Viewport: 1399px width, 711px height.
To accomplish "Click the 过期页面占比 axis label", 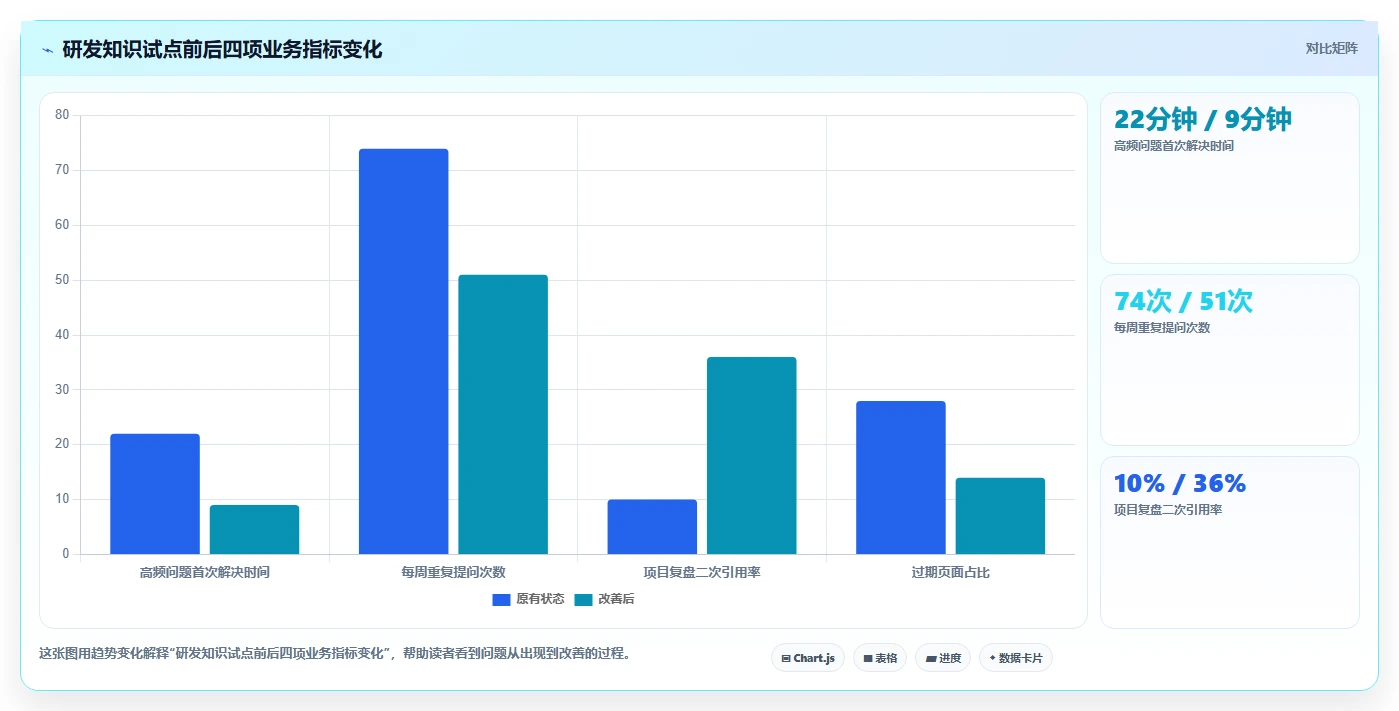I will 951,573.
